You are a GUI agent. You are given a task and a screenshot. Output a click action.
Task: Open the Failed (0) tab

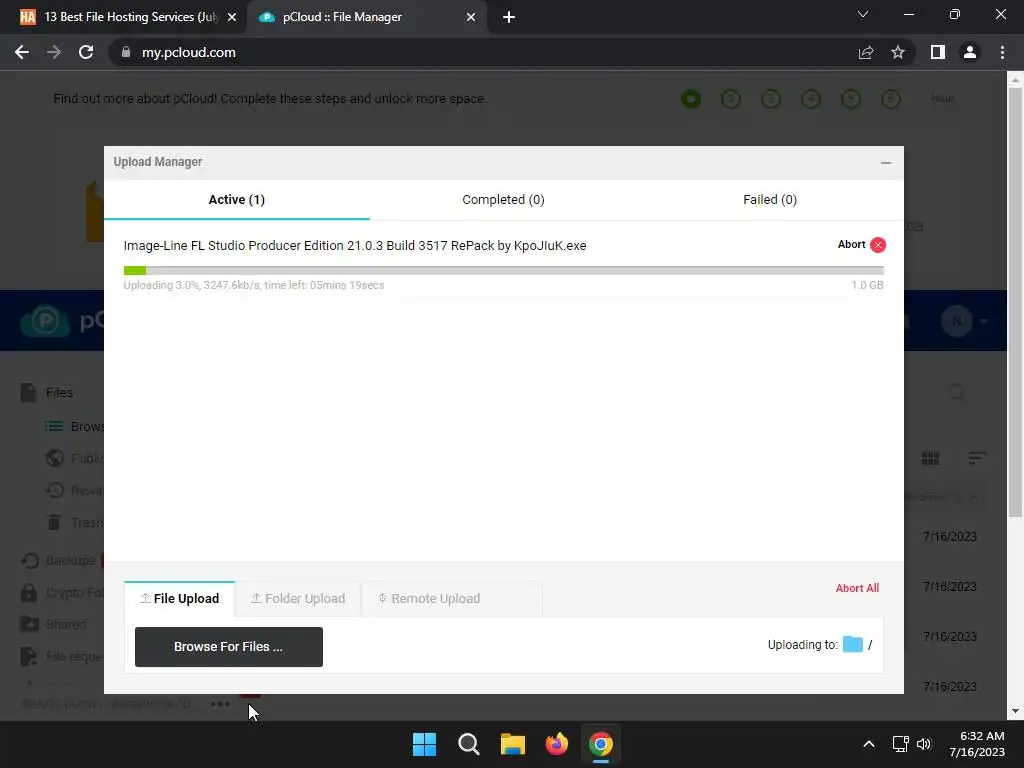click(770, 200)
